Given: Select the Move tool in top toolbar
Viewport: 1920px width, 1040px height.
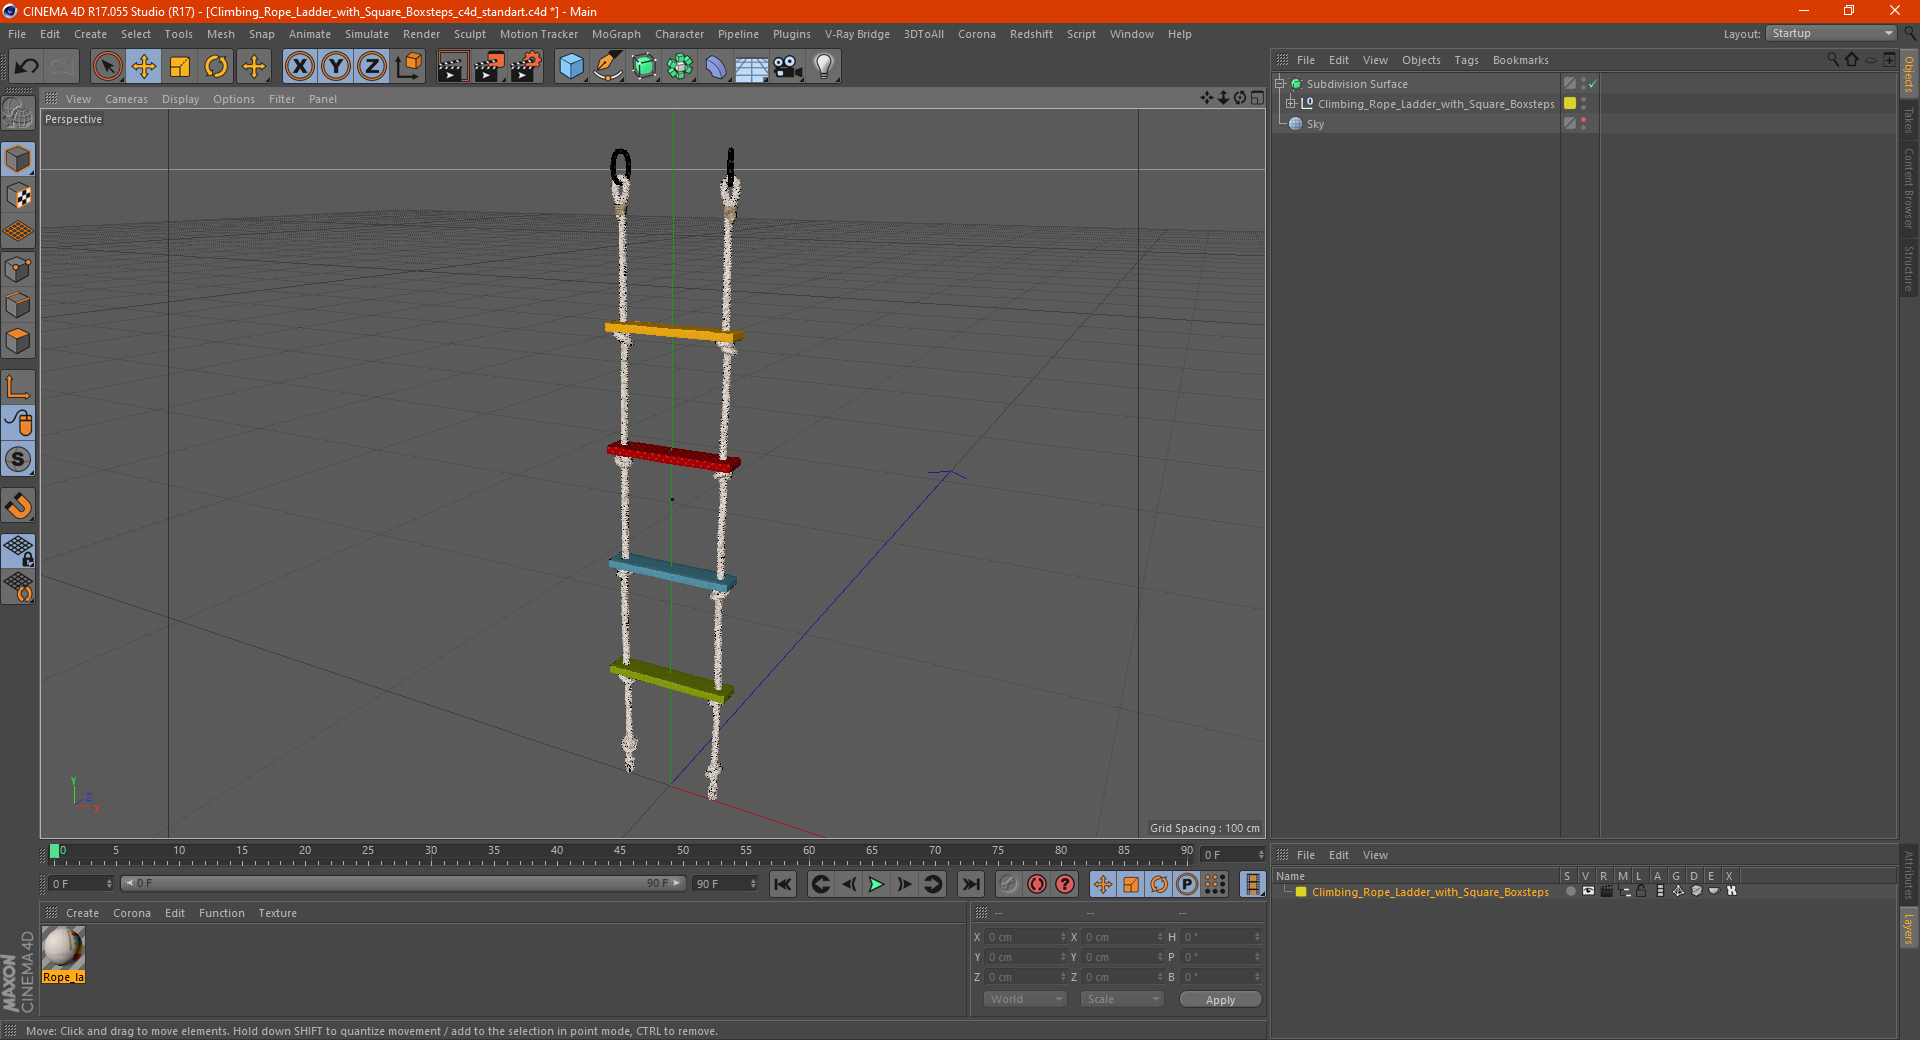Looking at the screenshot, I should [144, 67].
